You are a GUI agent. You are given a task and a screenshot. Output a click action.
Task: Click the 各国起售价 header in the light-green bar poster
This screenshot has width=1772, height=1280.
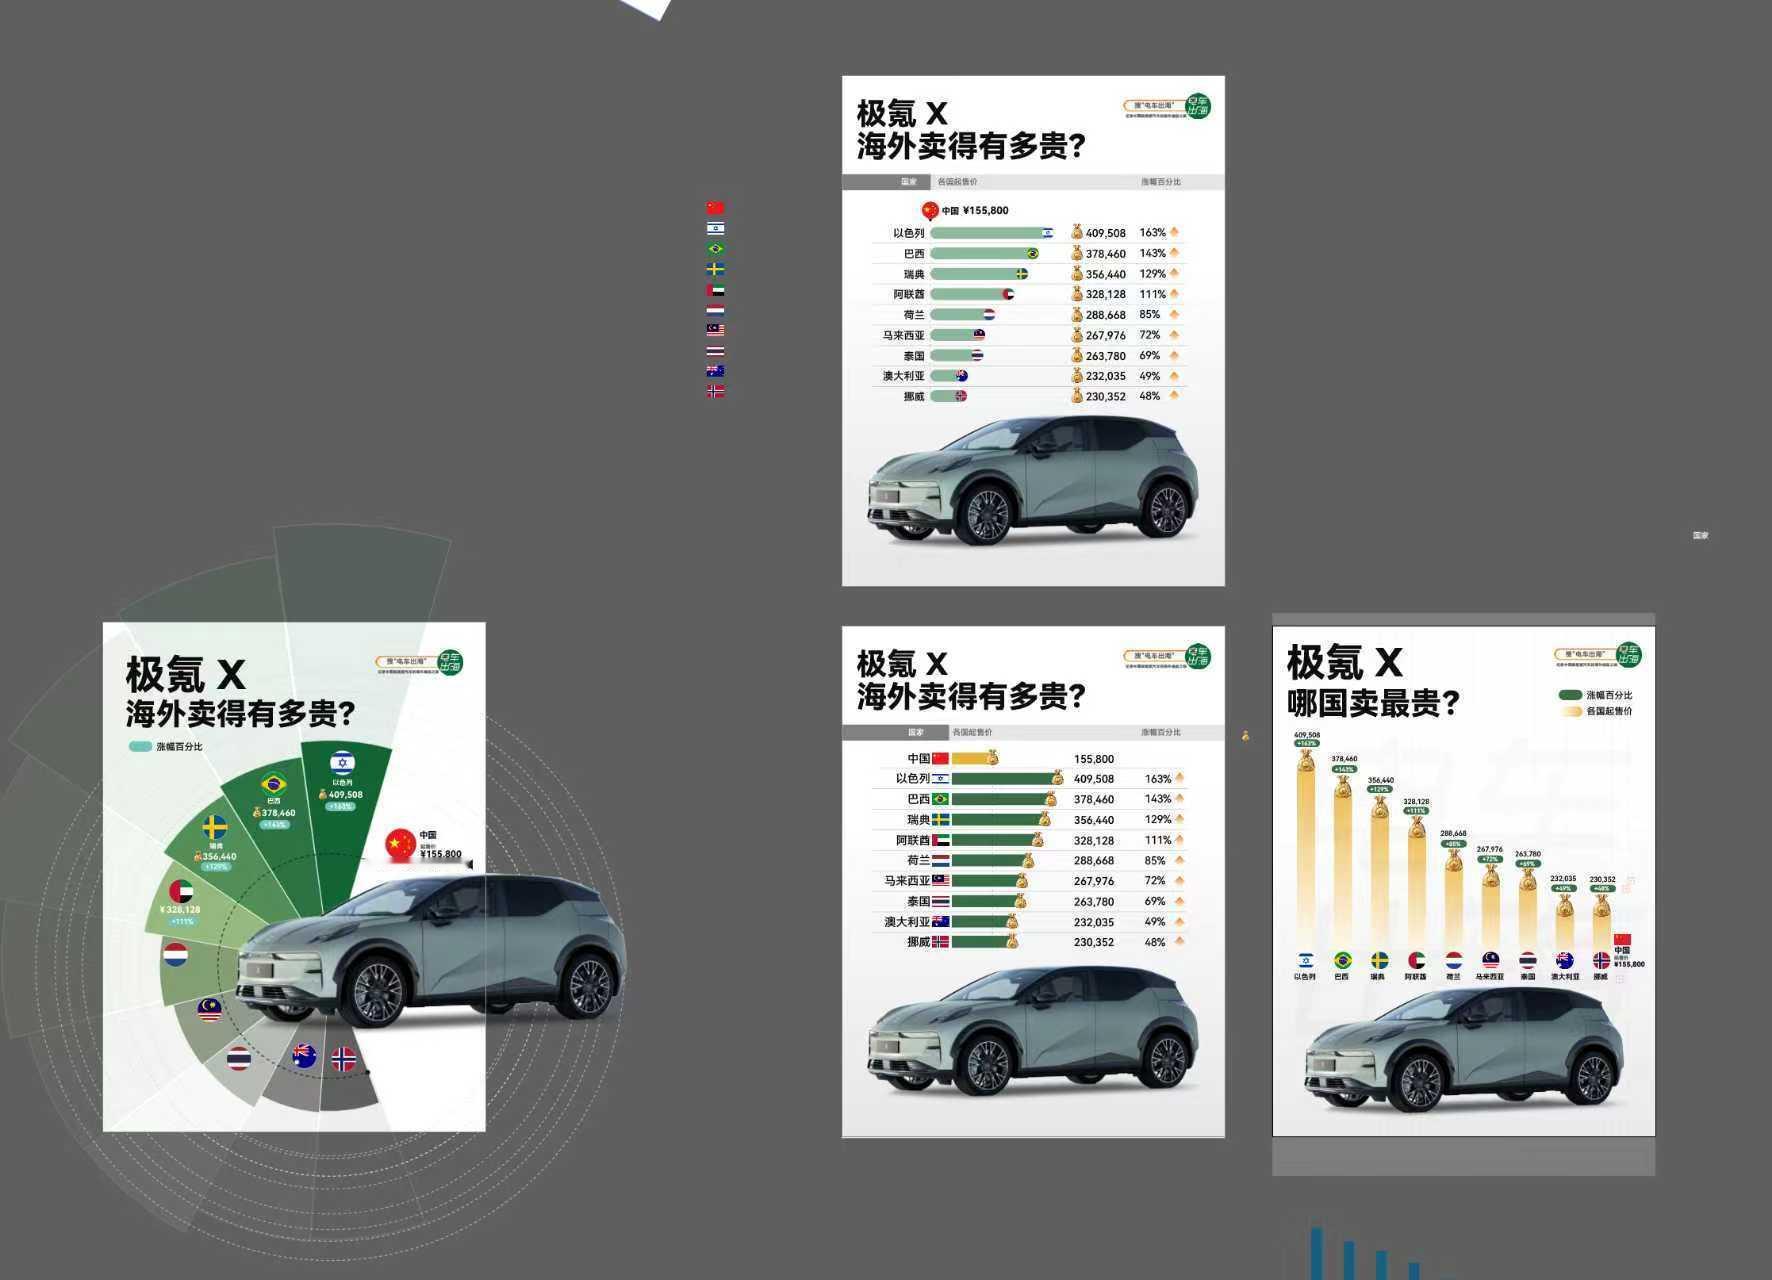pyautogui.click(x=957, y=182)
